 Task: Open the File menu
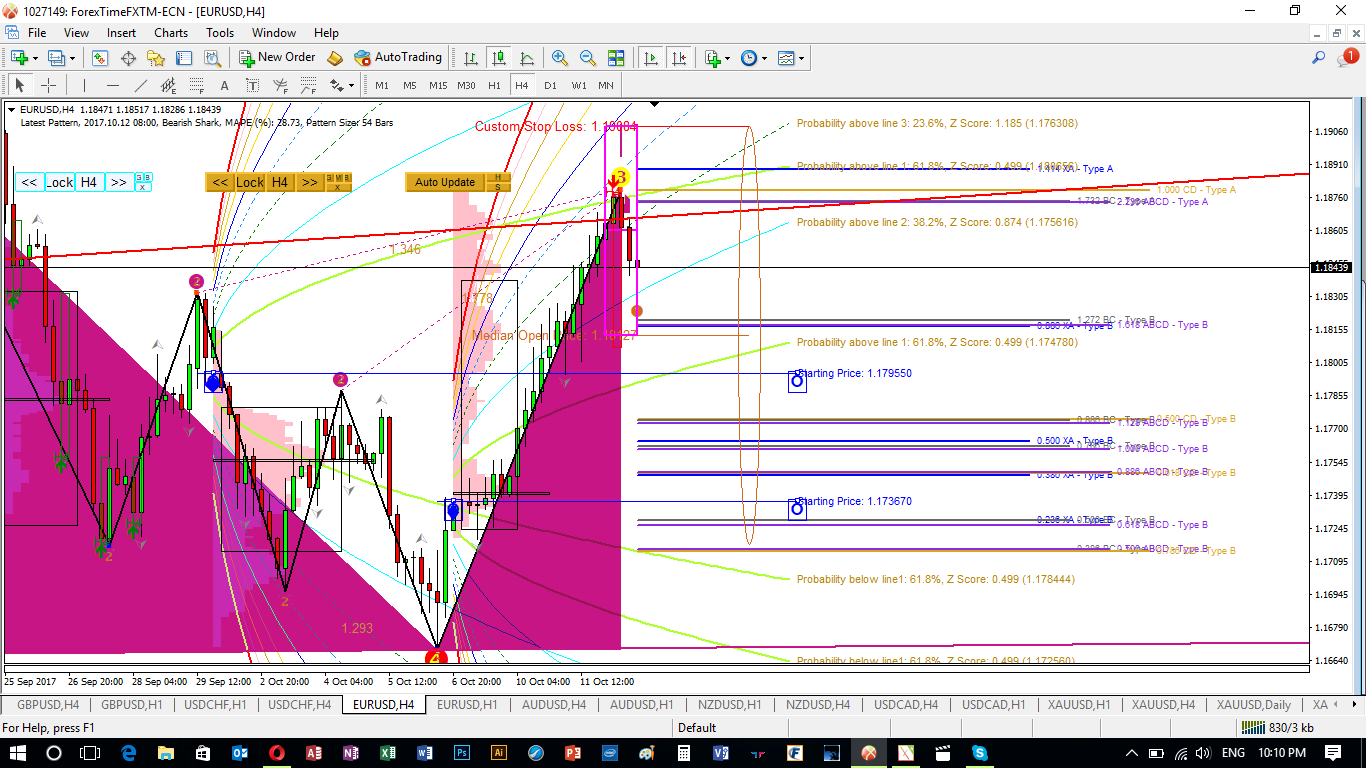tap(37, 33)
